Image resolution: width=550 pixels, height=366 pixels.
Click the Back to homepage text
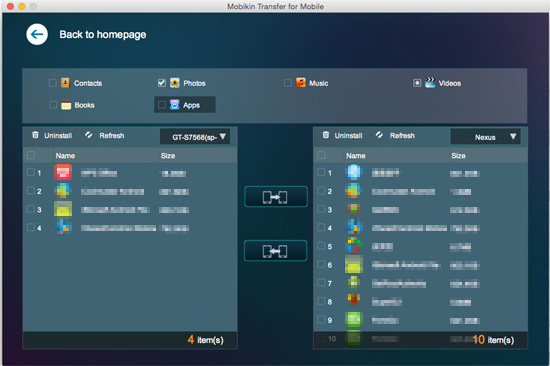[x=103, y=34]
